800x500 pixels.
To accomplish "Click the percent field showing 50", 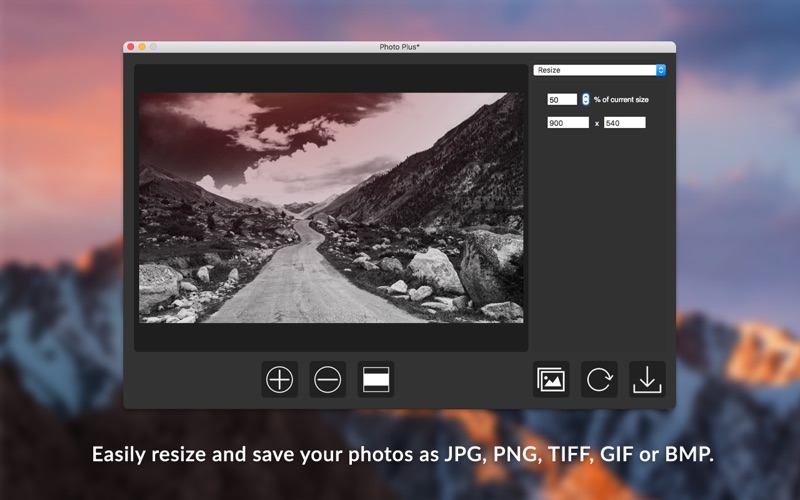I will tap(562, 99).
